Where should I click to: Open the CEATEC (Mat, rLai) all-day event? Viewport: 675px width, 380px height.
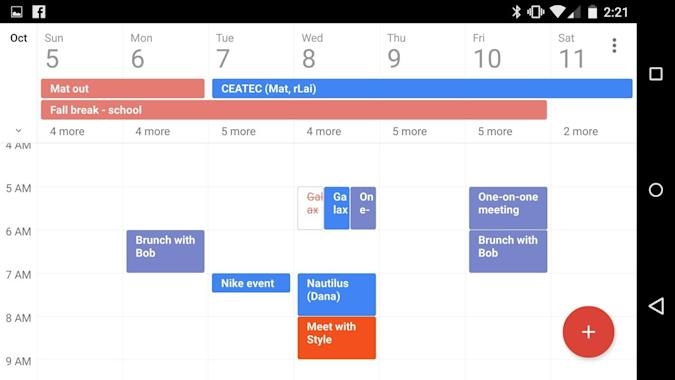click(x=422, y=88)
